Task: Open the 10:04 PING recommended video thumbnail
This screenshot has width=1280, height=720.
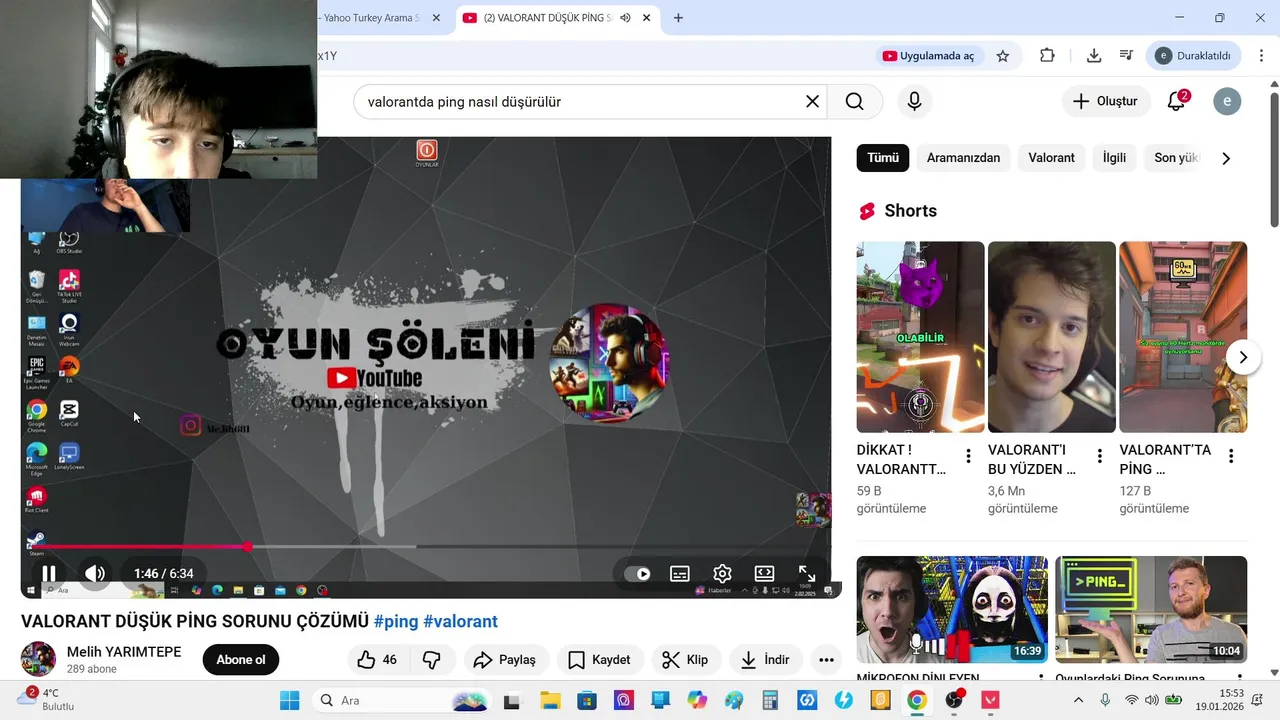Action: (1151, 609)
